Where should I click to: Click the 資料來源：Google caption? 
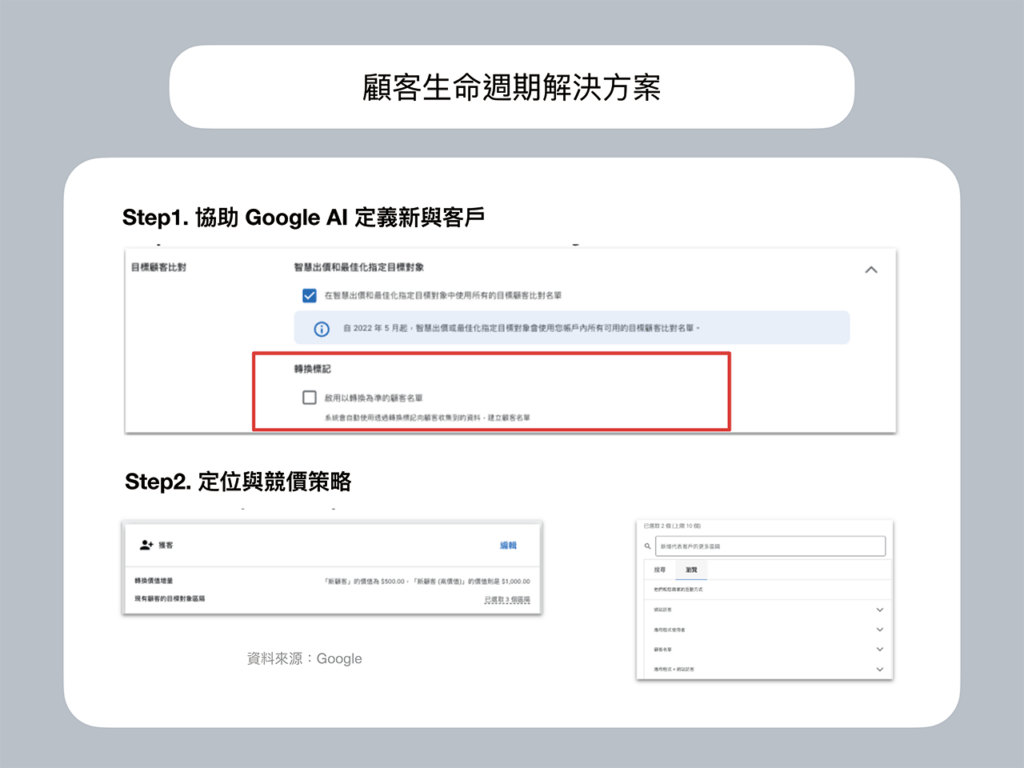[x=304, y=658]
